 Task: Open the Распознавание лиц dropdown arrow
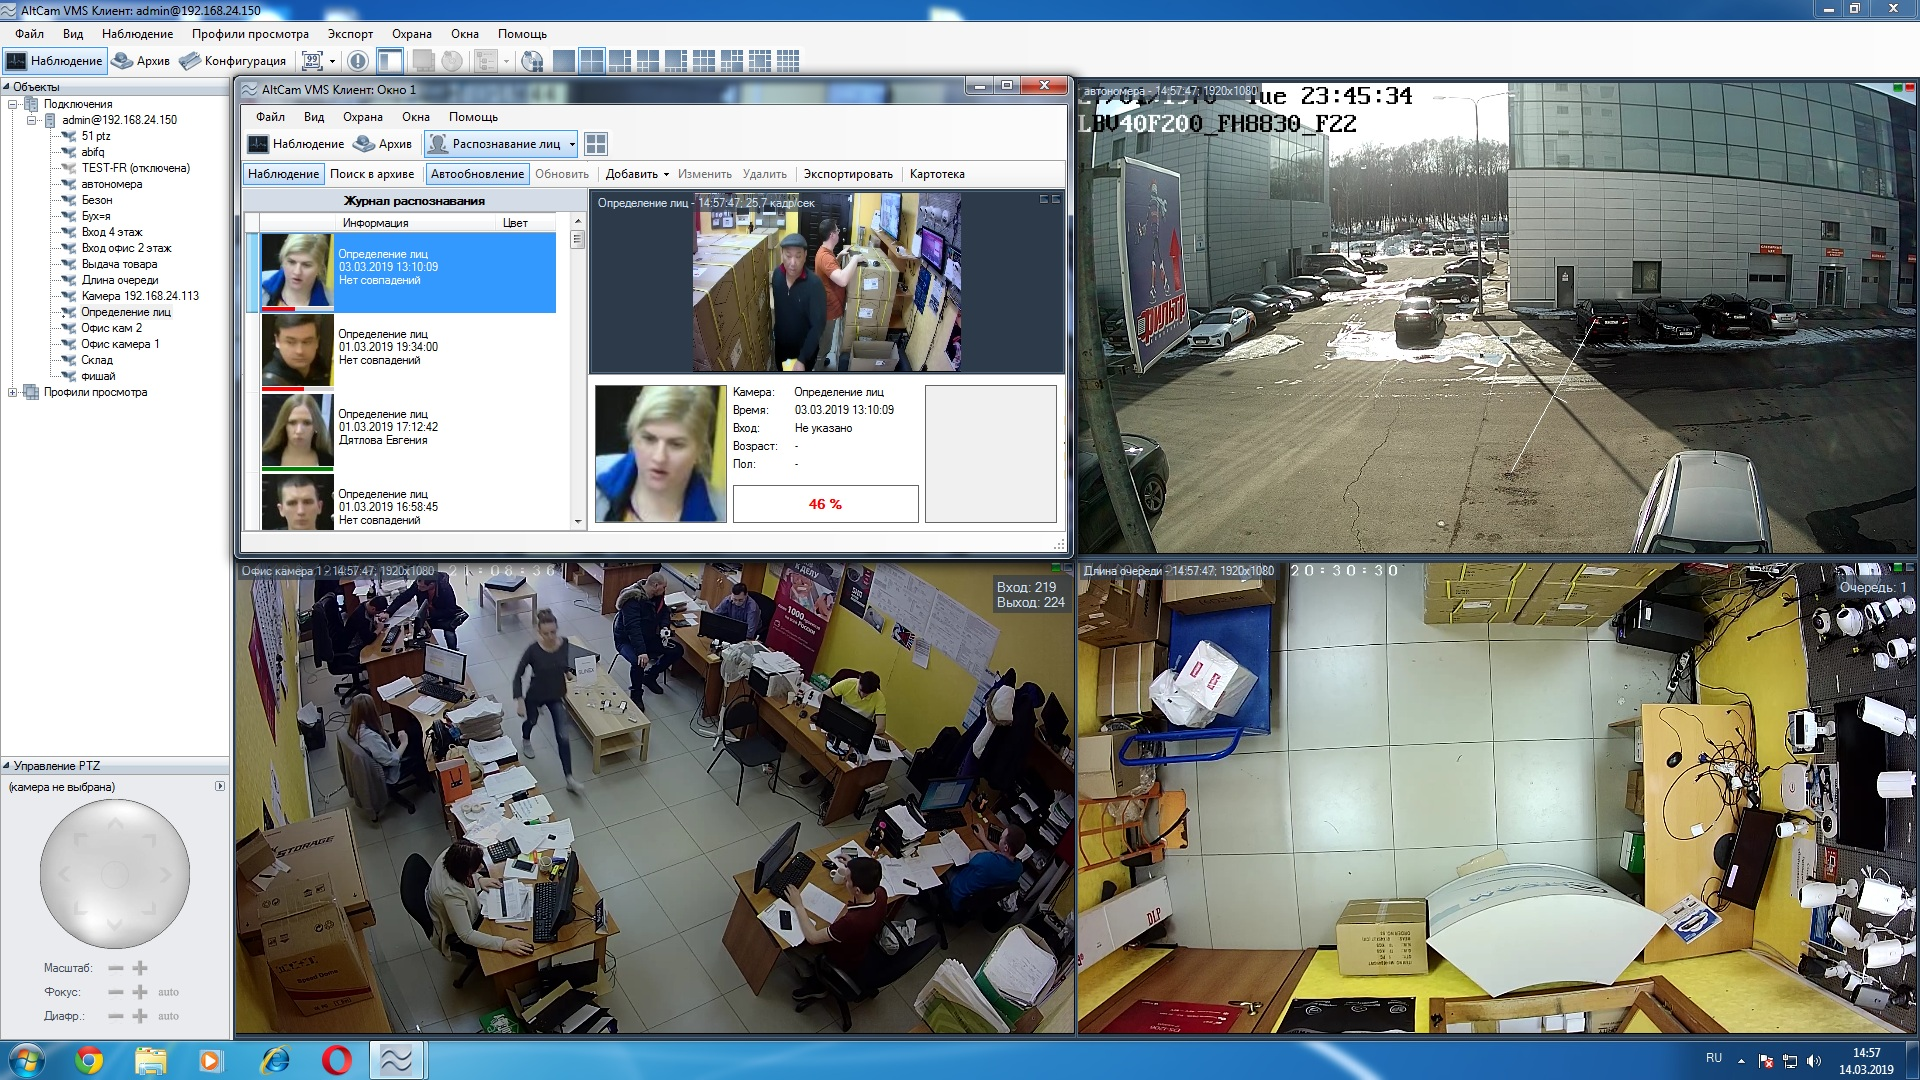pyautogui.click(x=572, y=144)
